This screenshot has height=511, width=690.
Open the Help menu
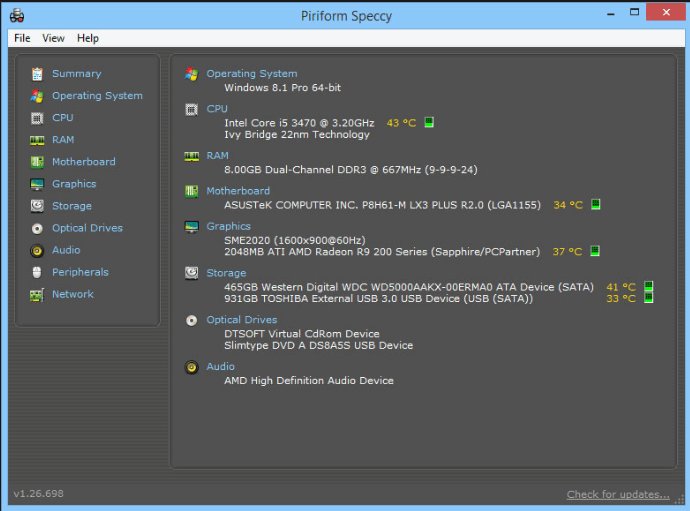[88, 38]
